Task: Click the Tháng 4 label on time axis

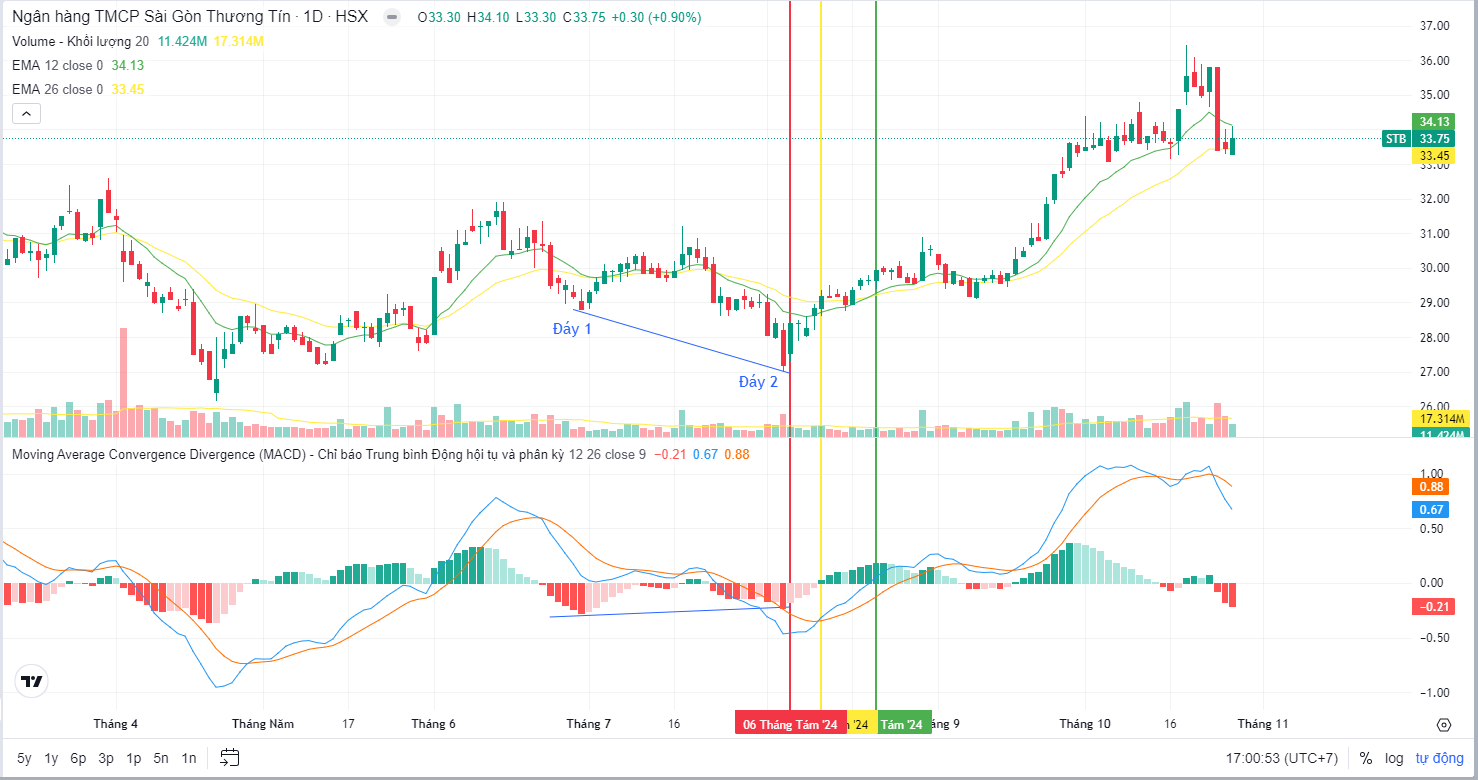Action: (116, 723)
